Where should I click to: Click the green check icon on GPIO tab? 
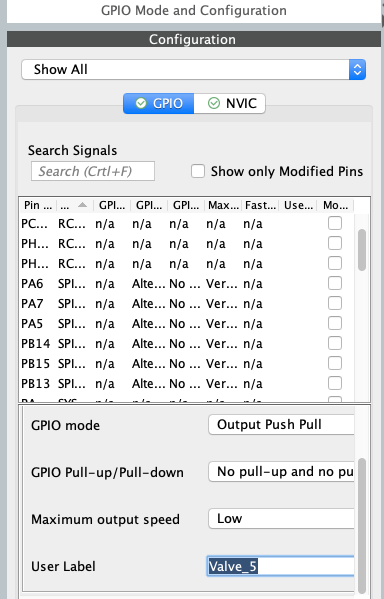141,103
